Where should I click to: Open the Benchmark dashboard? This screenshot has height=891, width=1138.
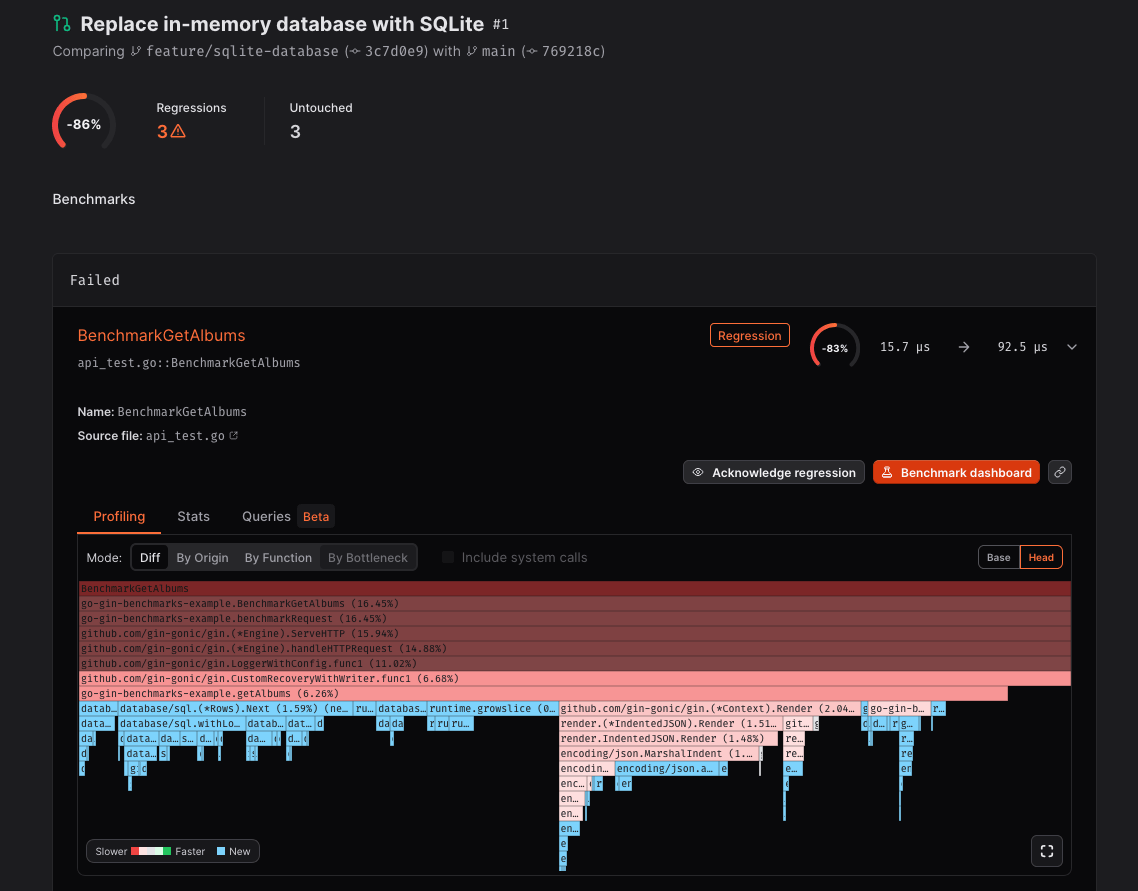coord(956,472)
